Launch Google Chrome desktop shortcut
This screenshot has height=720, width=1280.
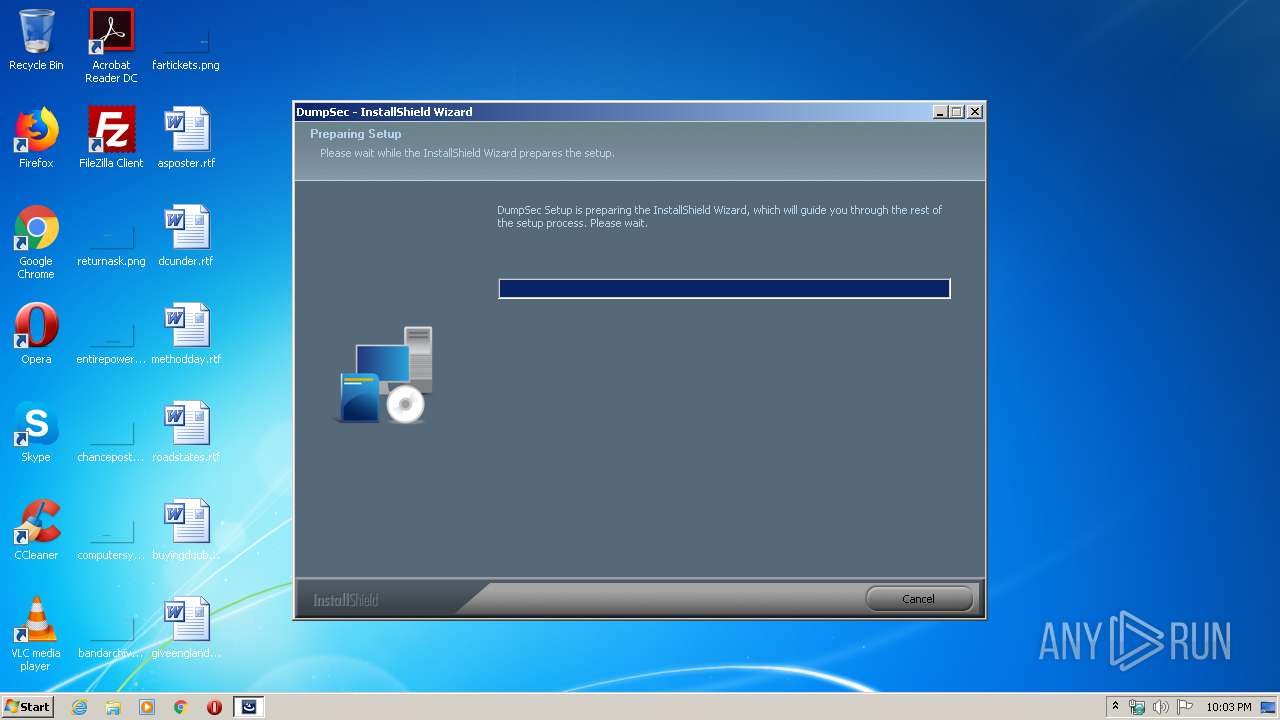36,243
